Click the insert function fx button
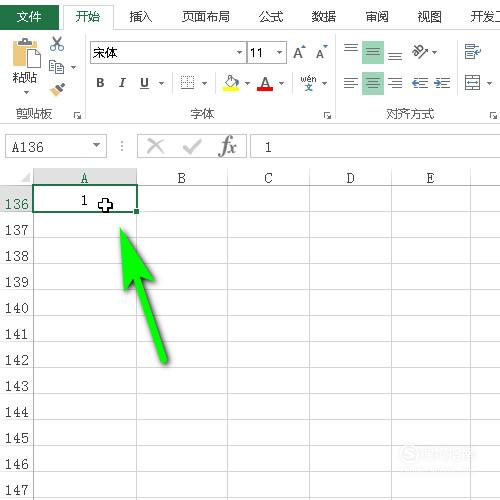The height and width of the screenshot is (500, 500). pyautogui.click(x=228, y=146)
